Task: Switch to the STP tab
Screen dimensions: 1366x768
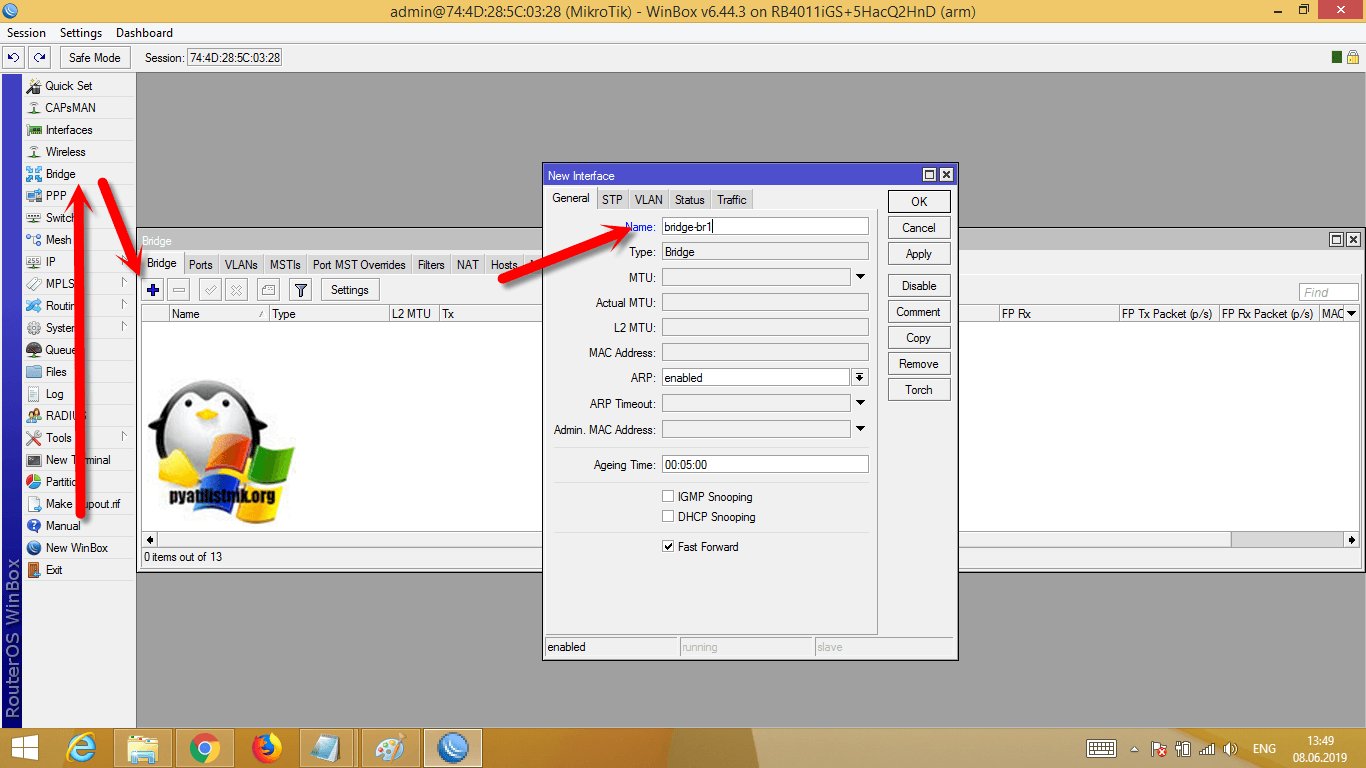Action: click(611, 200)
